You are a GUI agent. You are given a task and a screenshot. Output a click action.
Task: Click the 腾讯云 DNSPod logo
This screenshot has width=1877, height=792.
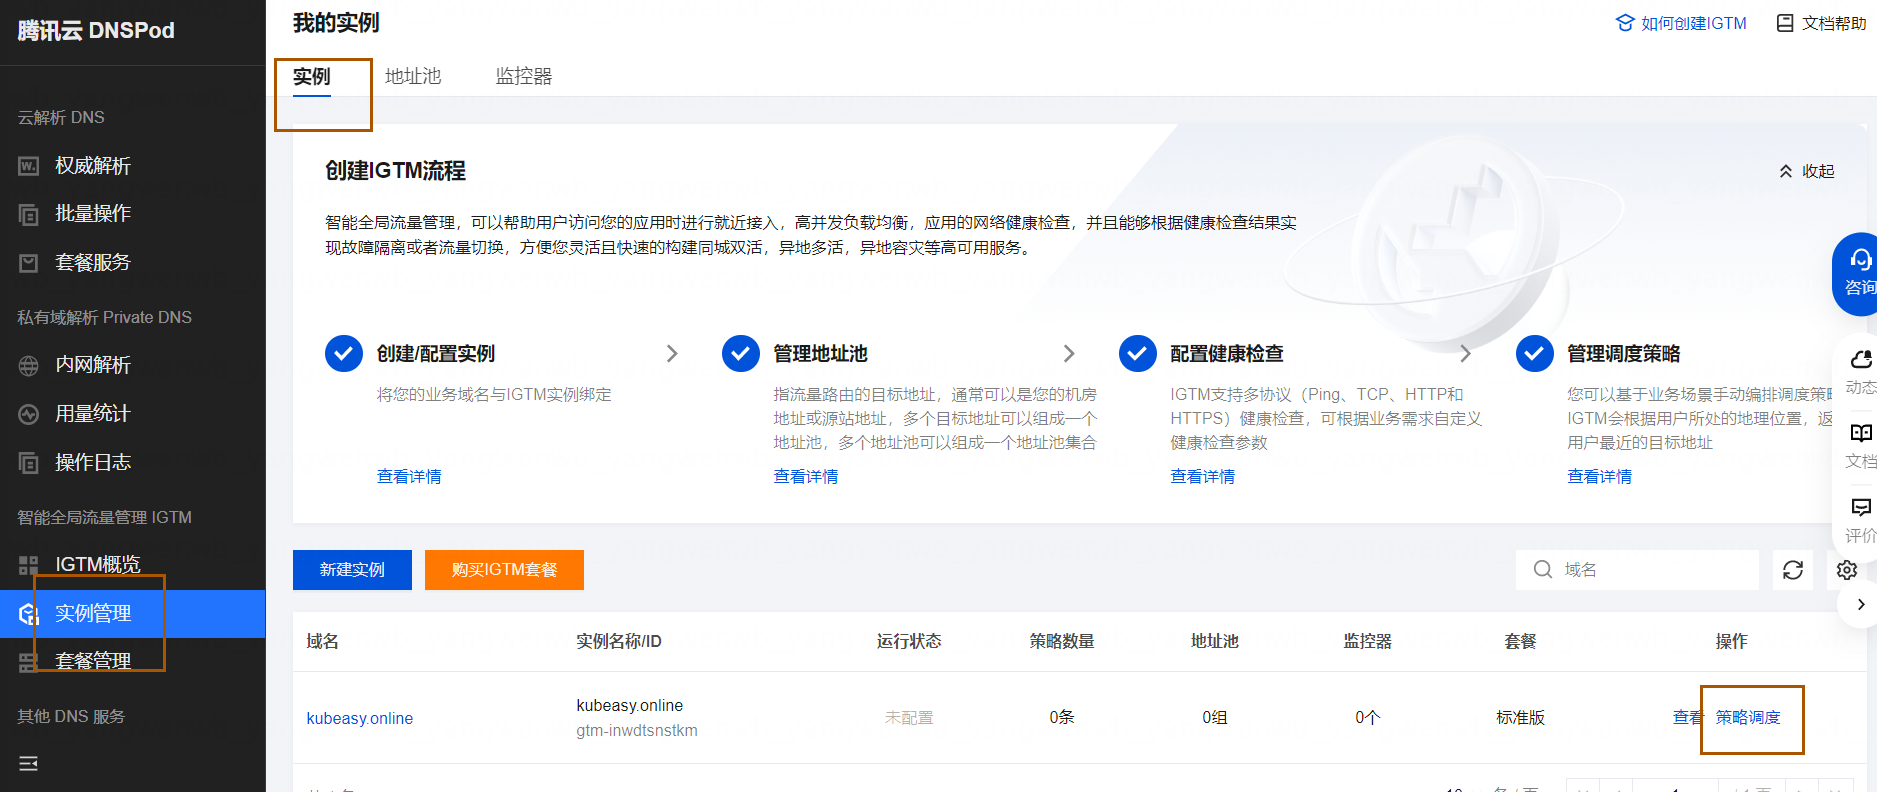pyautogui.click(x=96, y=31)
